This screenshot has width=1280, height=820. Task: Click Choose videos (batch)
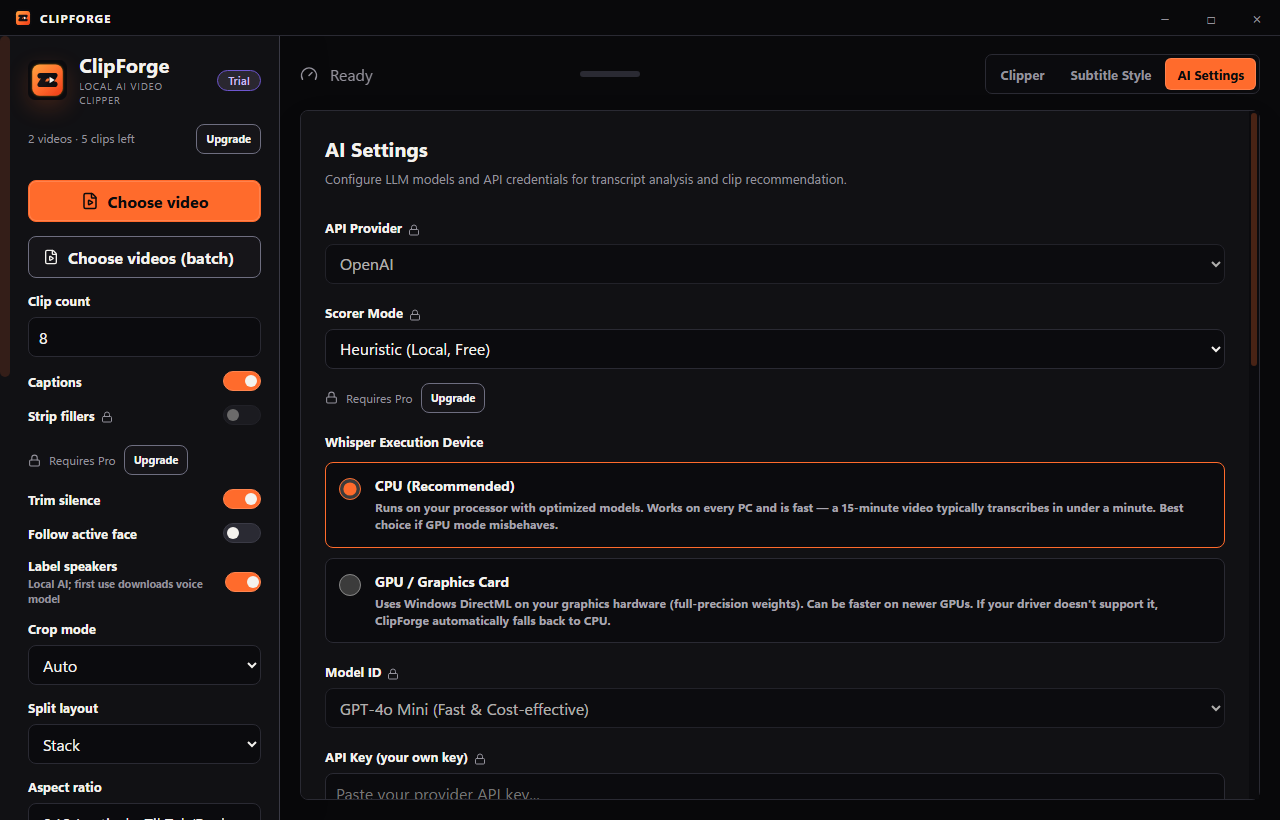[x=144, y=257]
